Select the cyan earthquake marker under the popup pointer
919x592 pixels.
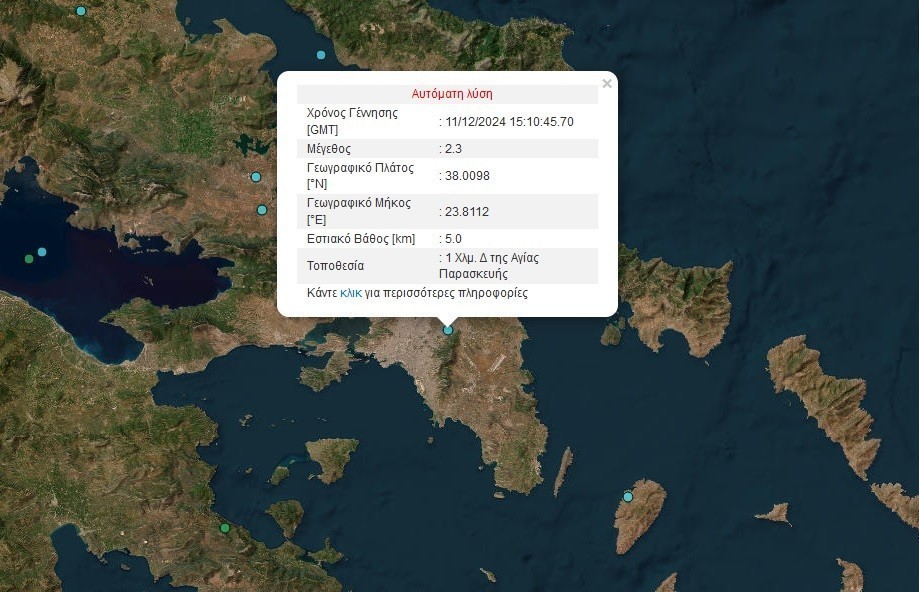[x=448, y=330]
